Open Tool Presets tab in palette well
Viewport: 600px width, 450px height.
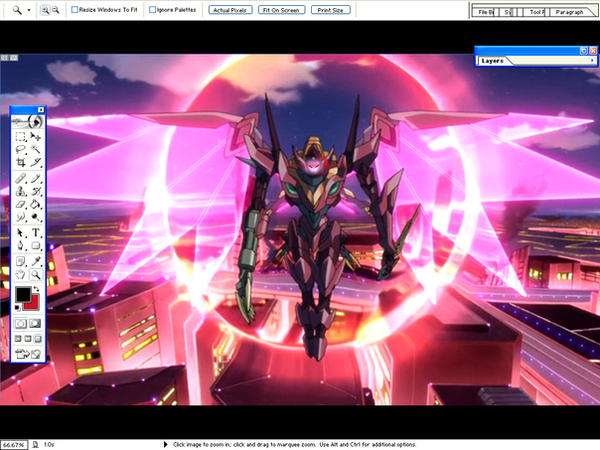536,12
